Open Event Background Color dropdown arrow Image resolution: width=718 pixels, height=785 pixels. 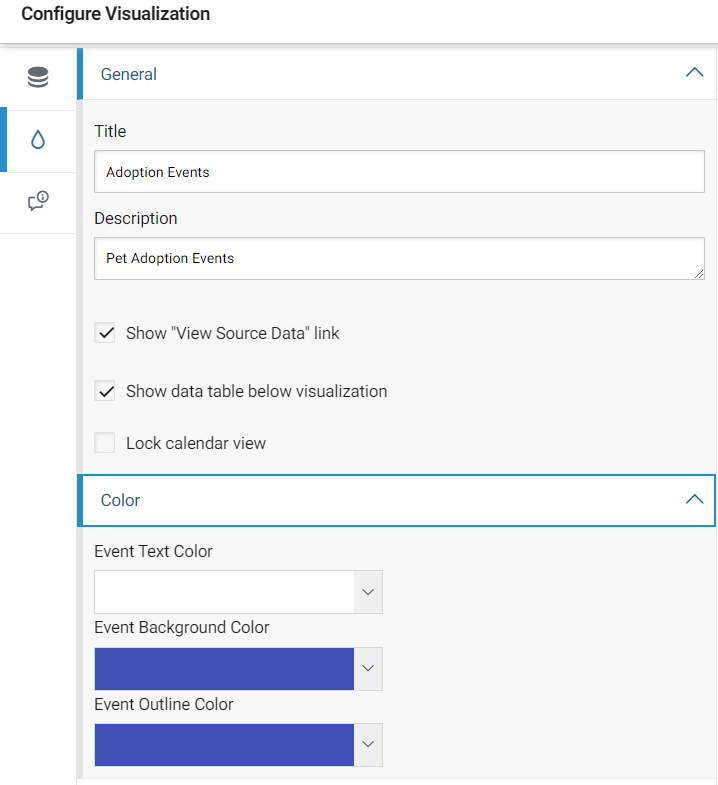click(368, 668)
